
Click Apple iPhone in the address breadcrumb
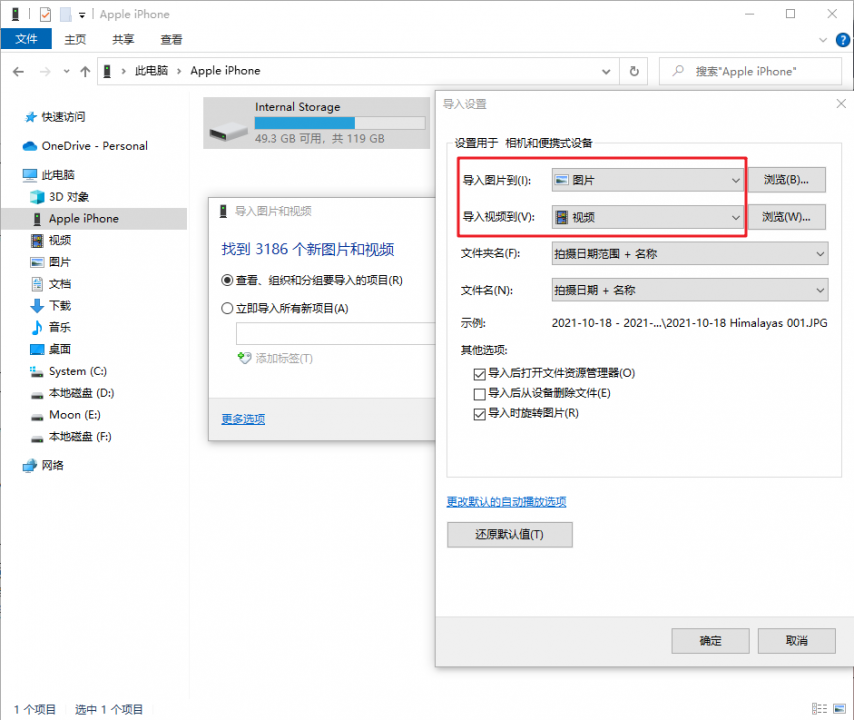(x=225, y=71)
